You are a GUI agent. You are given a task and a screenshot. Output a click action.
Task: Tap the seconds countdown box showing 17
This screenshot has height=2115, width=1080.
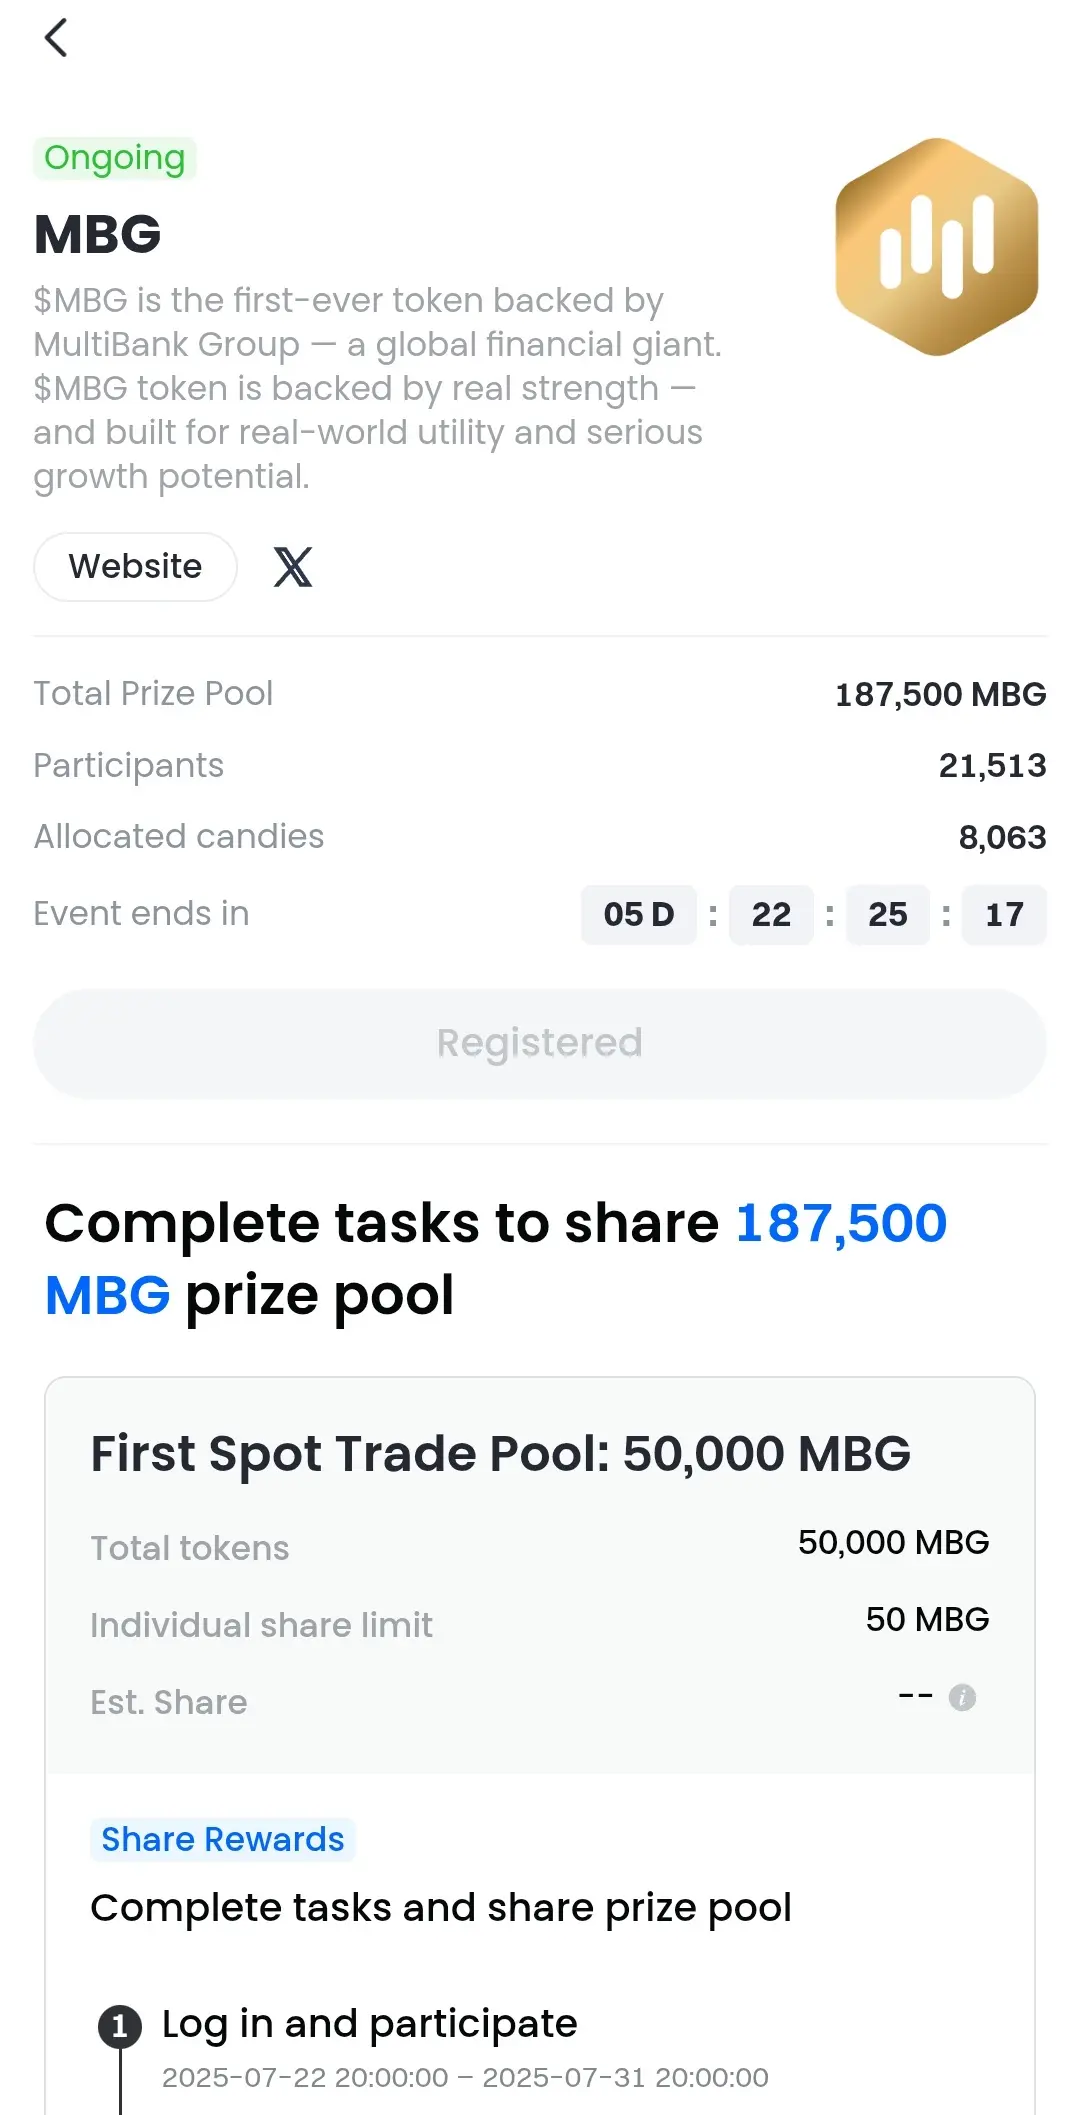tap(1004, 914)
